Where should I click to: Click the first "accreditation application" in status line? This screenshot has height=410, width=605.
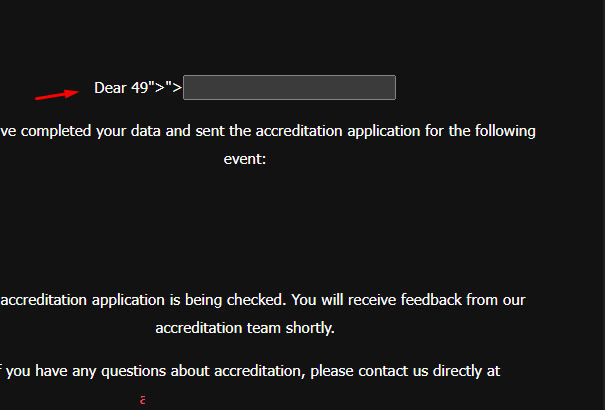click(x=88, y=300)
